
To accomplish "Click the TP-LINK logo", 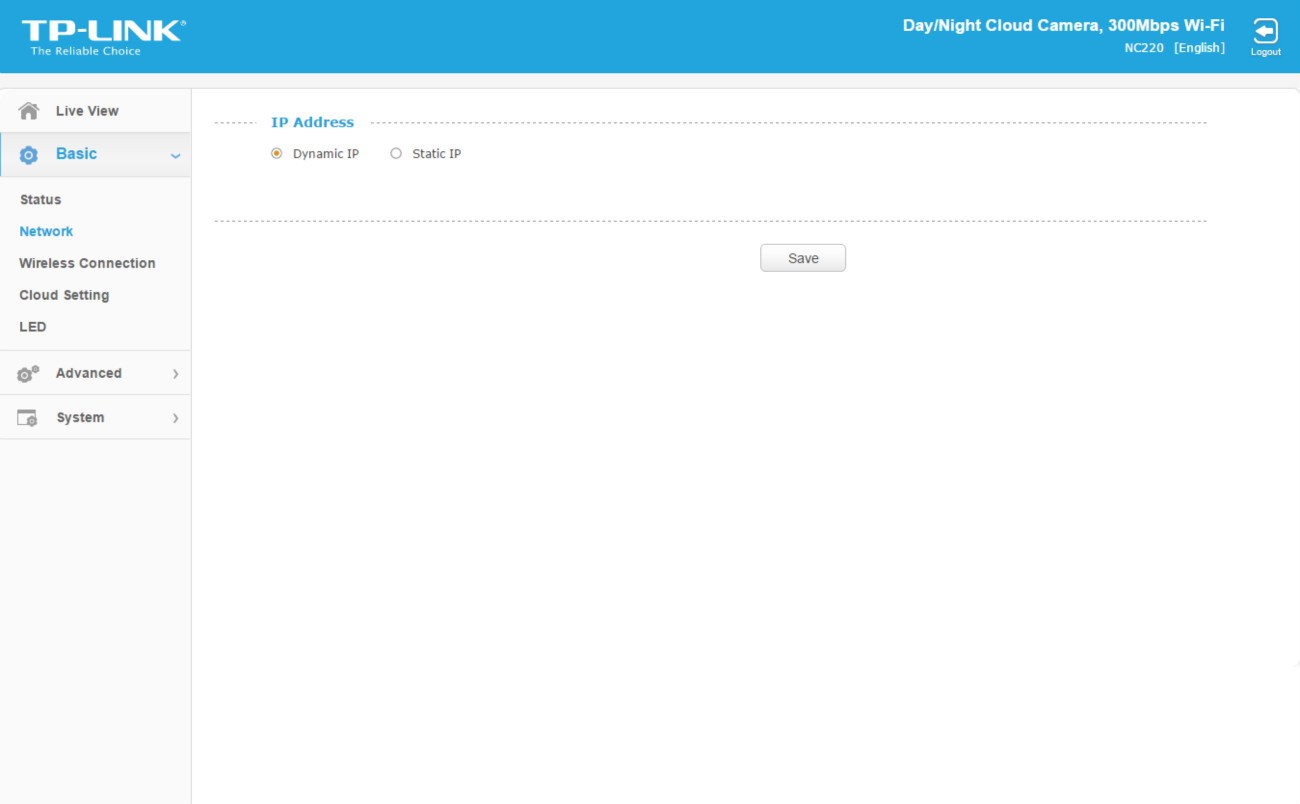I will pos(103,37).
